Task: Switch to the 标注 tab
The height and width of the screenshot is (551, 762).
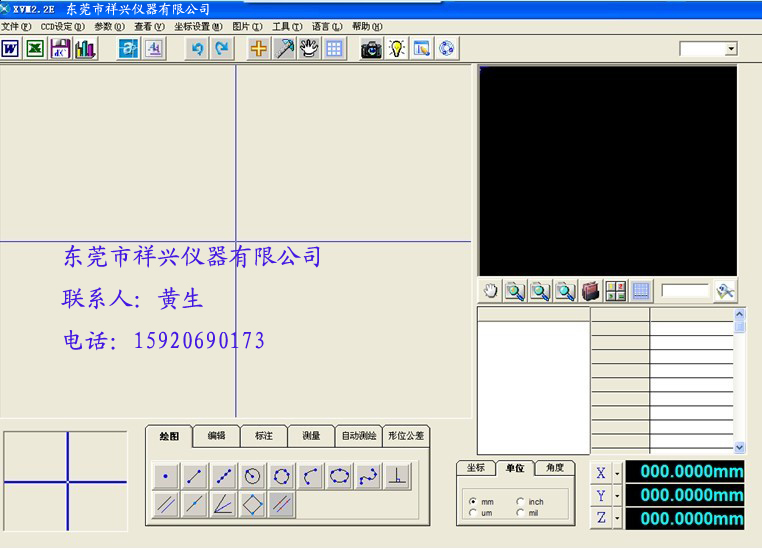Action: coord(264,436)
